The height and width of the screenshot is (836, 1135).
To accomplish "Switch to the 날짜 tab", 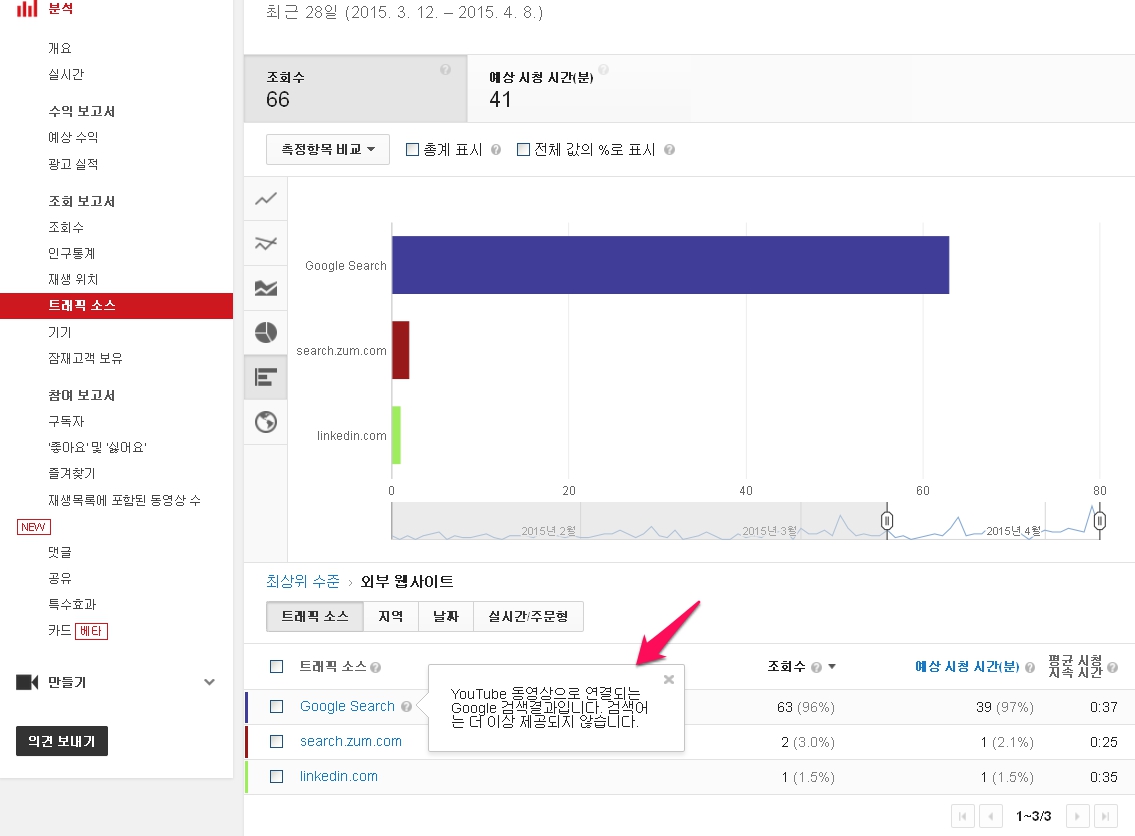I will coord(445,617).
